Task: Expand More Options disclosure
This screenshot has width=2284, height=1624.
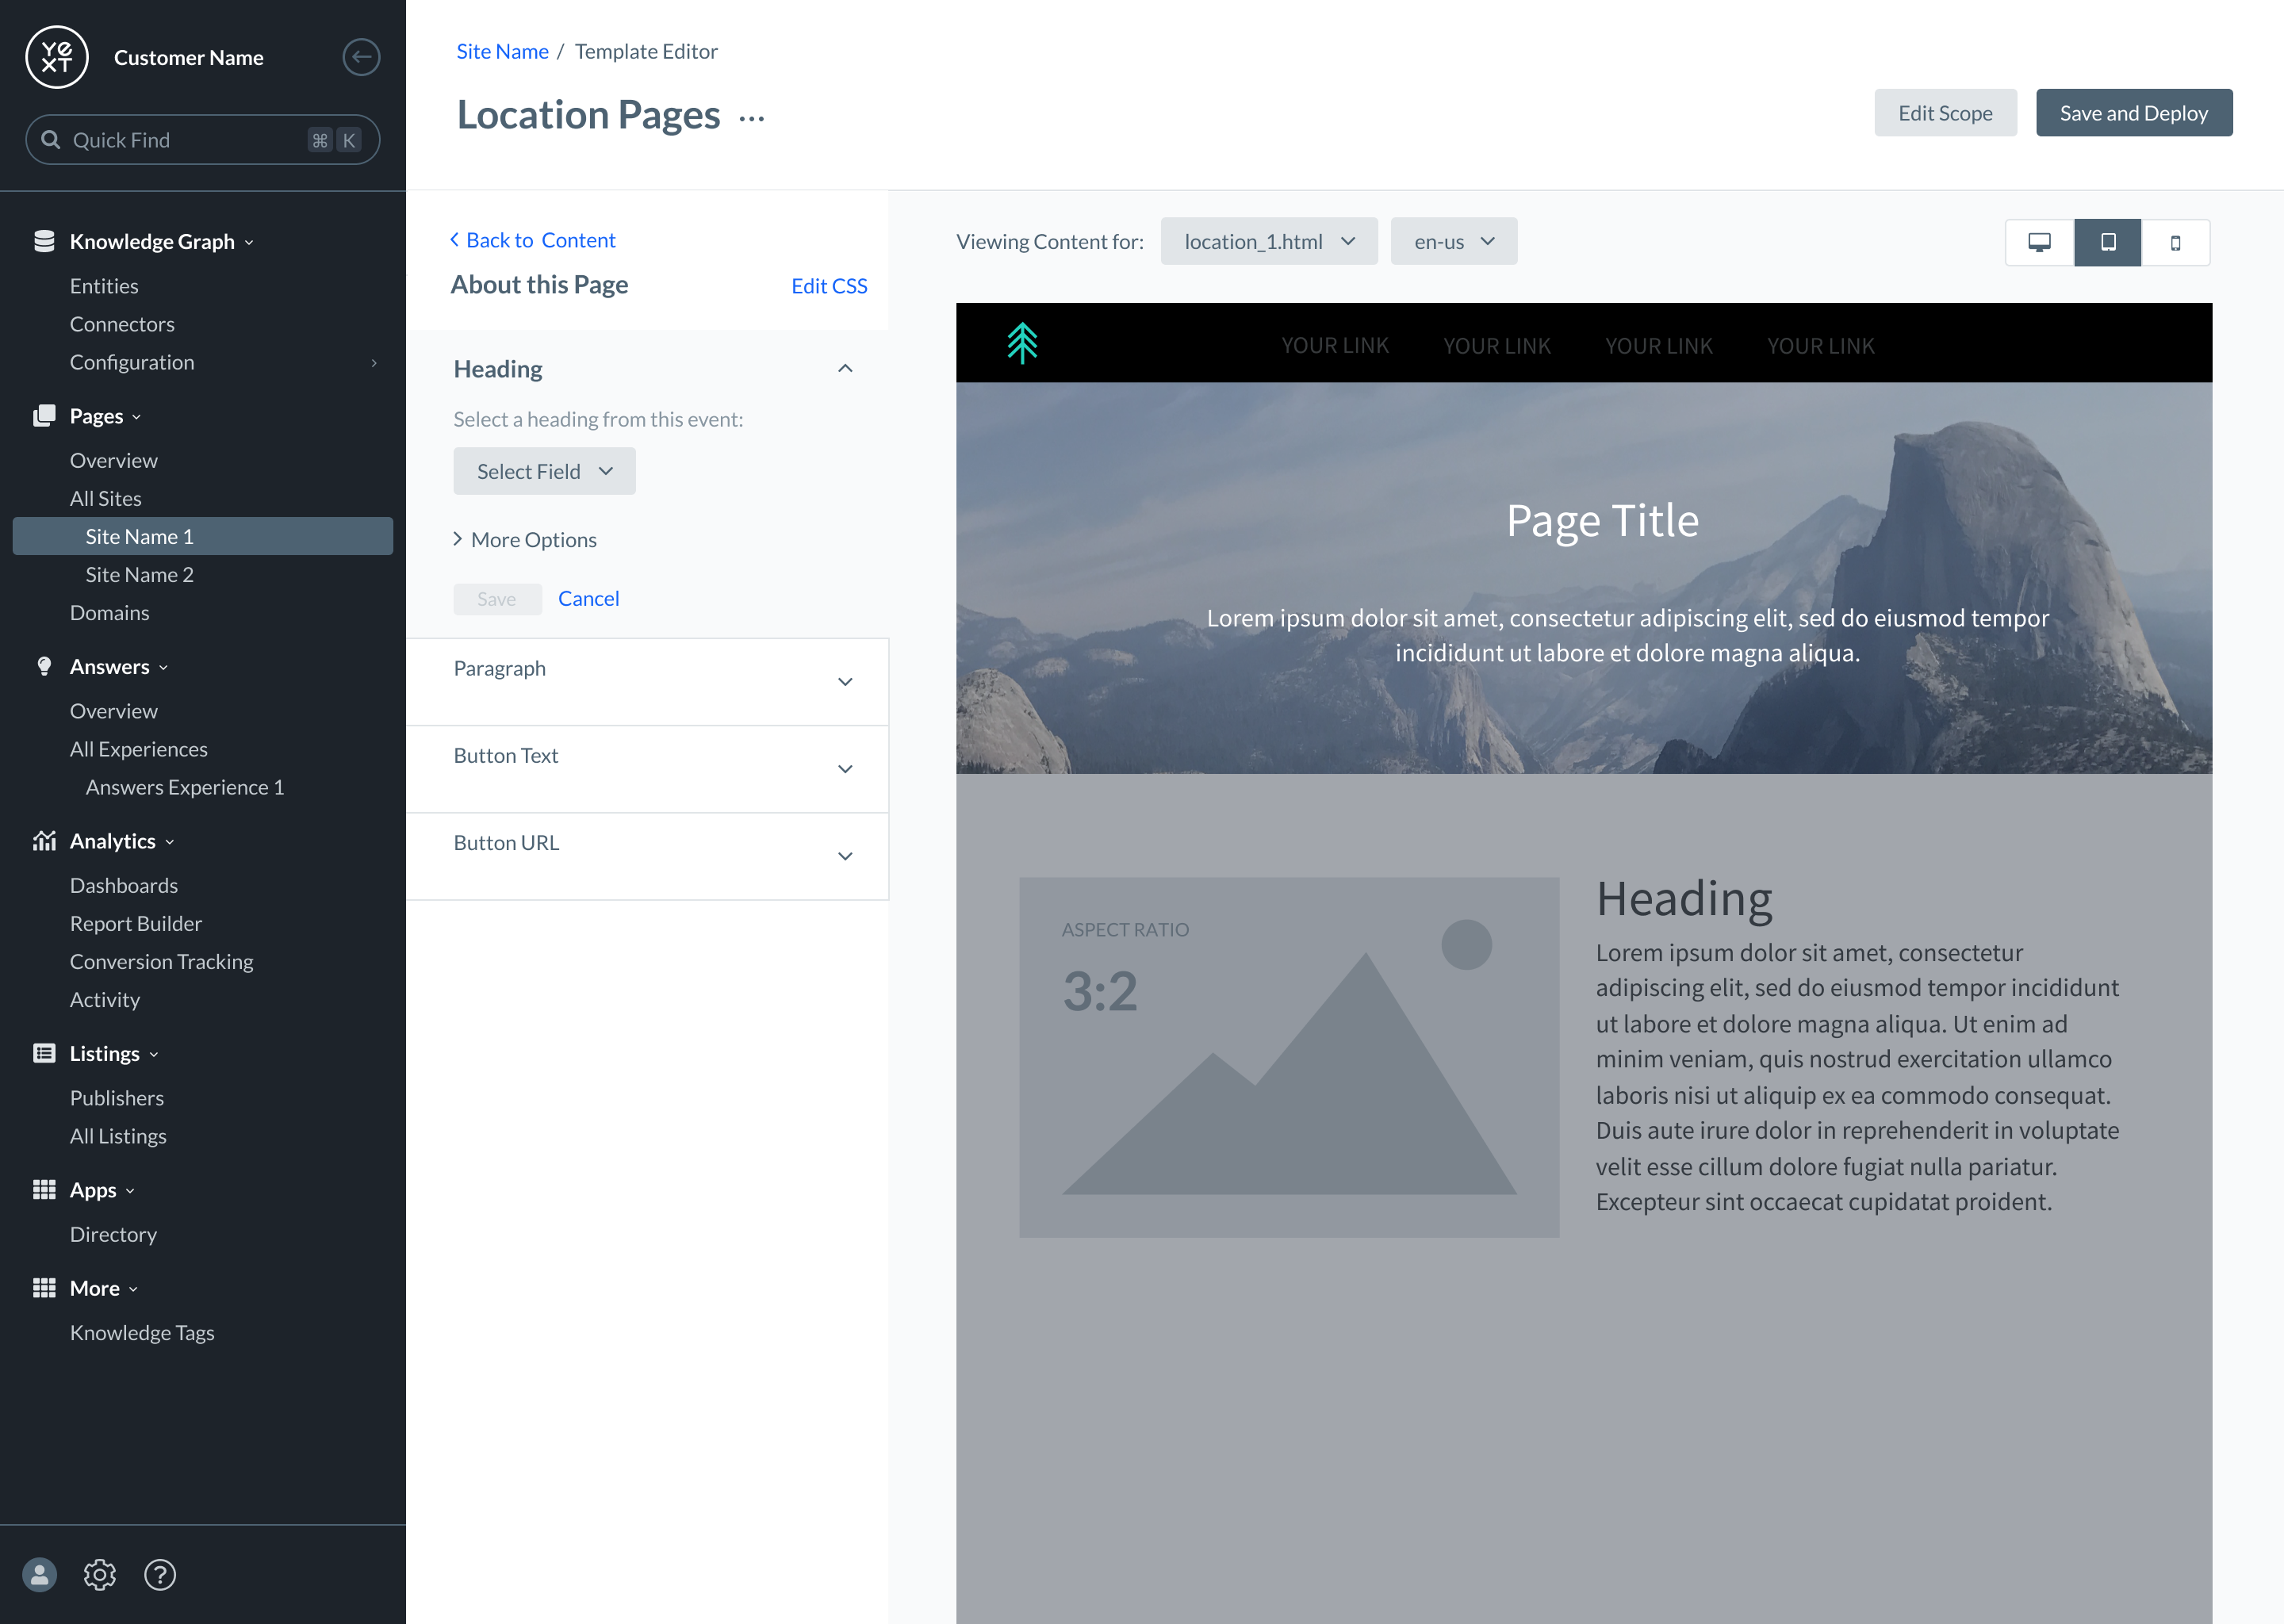Action: (x=525, y=540)
